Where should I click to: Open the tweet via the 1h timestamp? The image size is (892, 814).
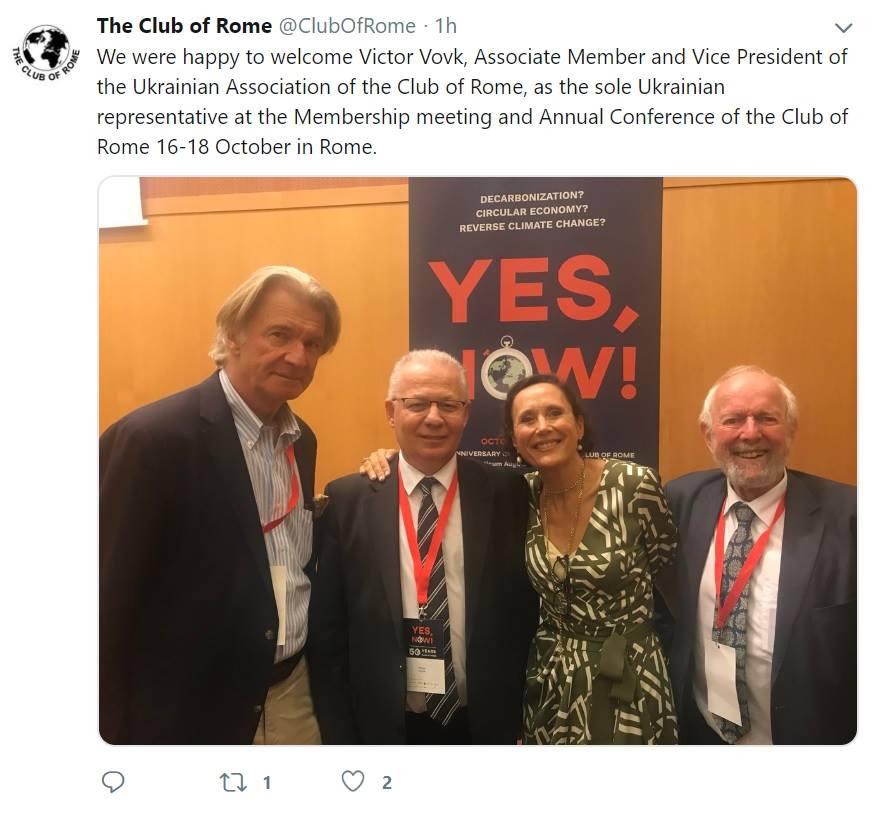coord(446,26)
